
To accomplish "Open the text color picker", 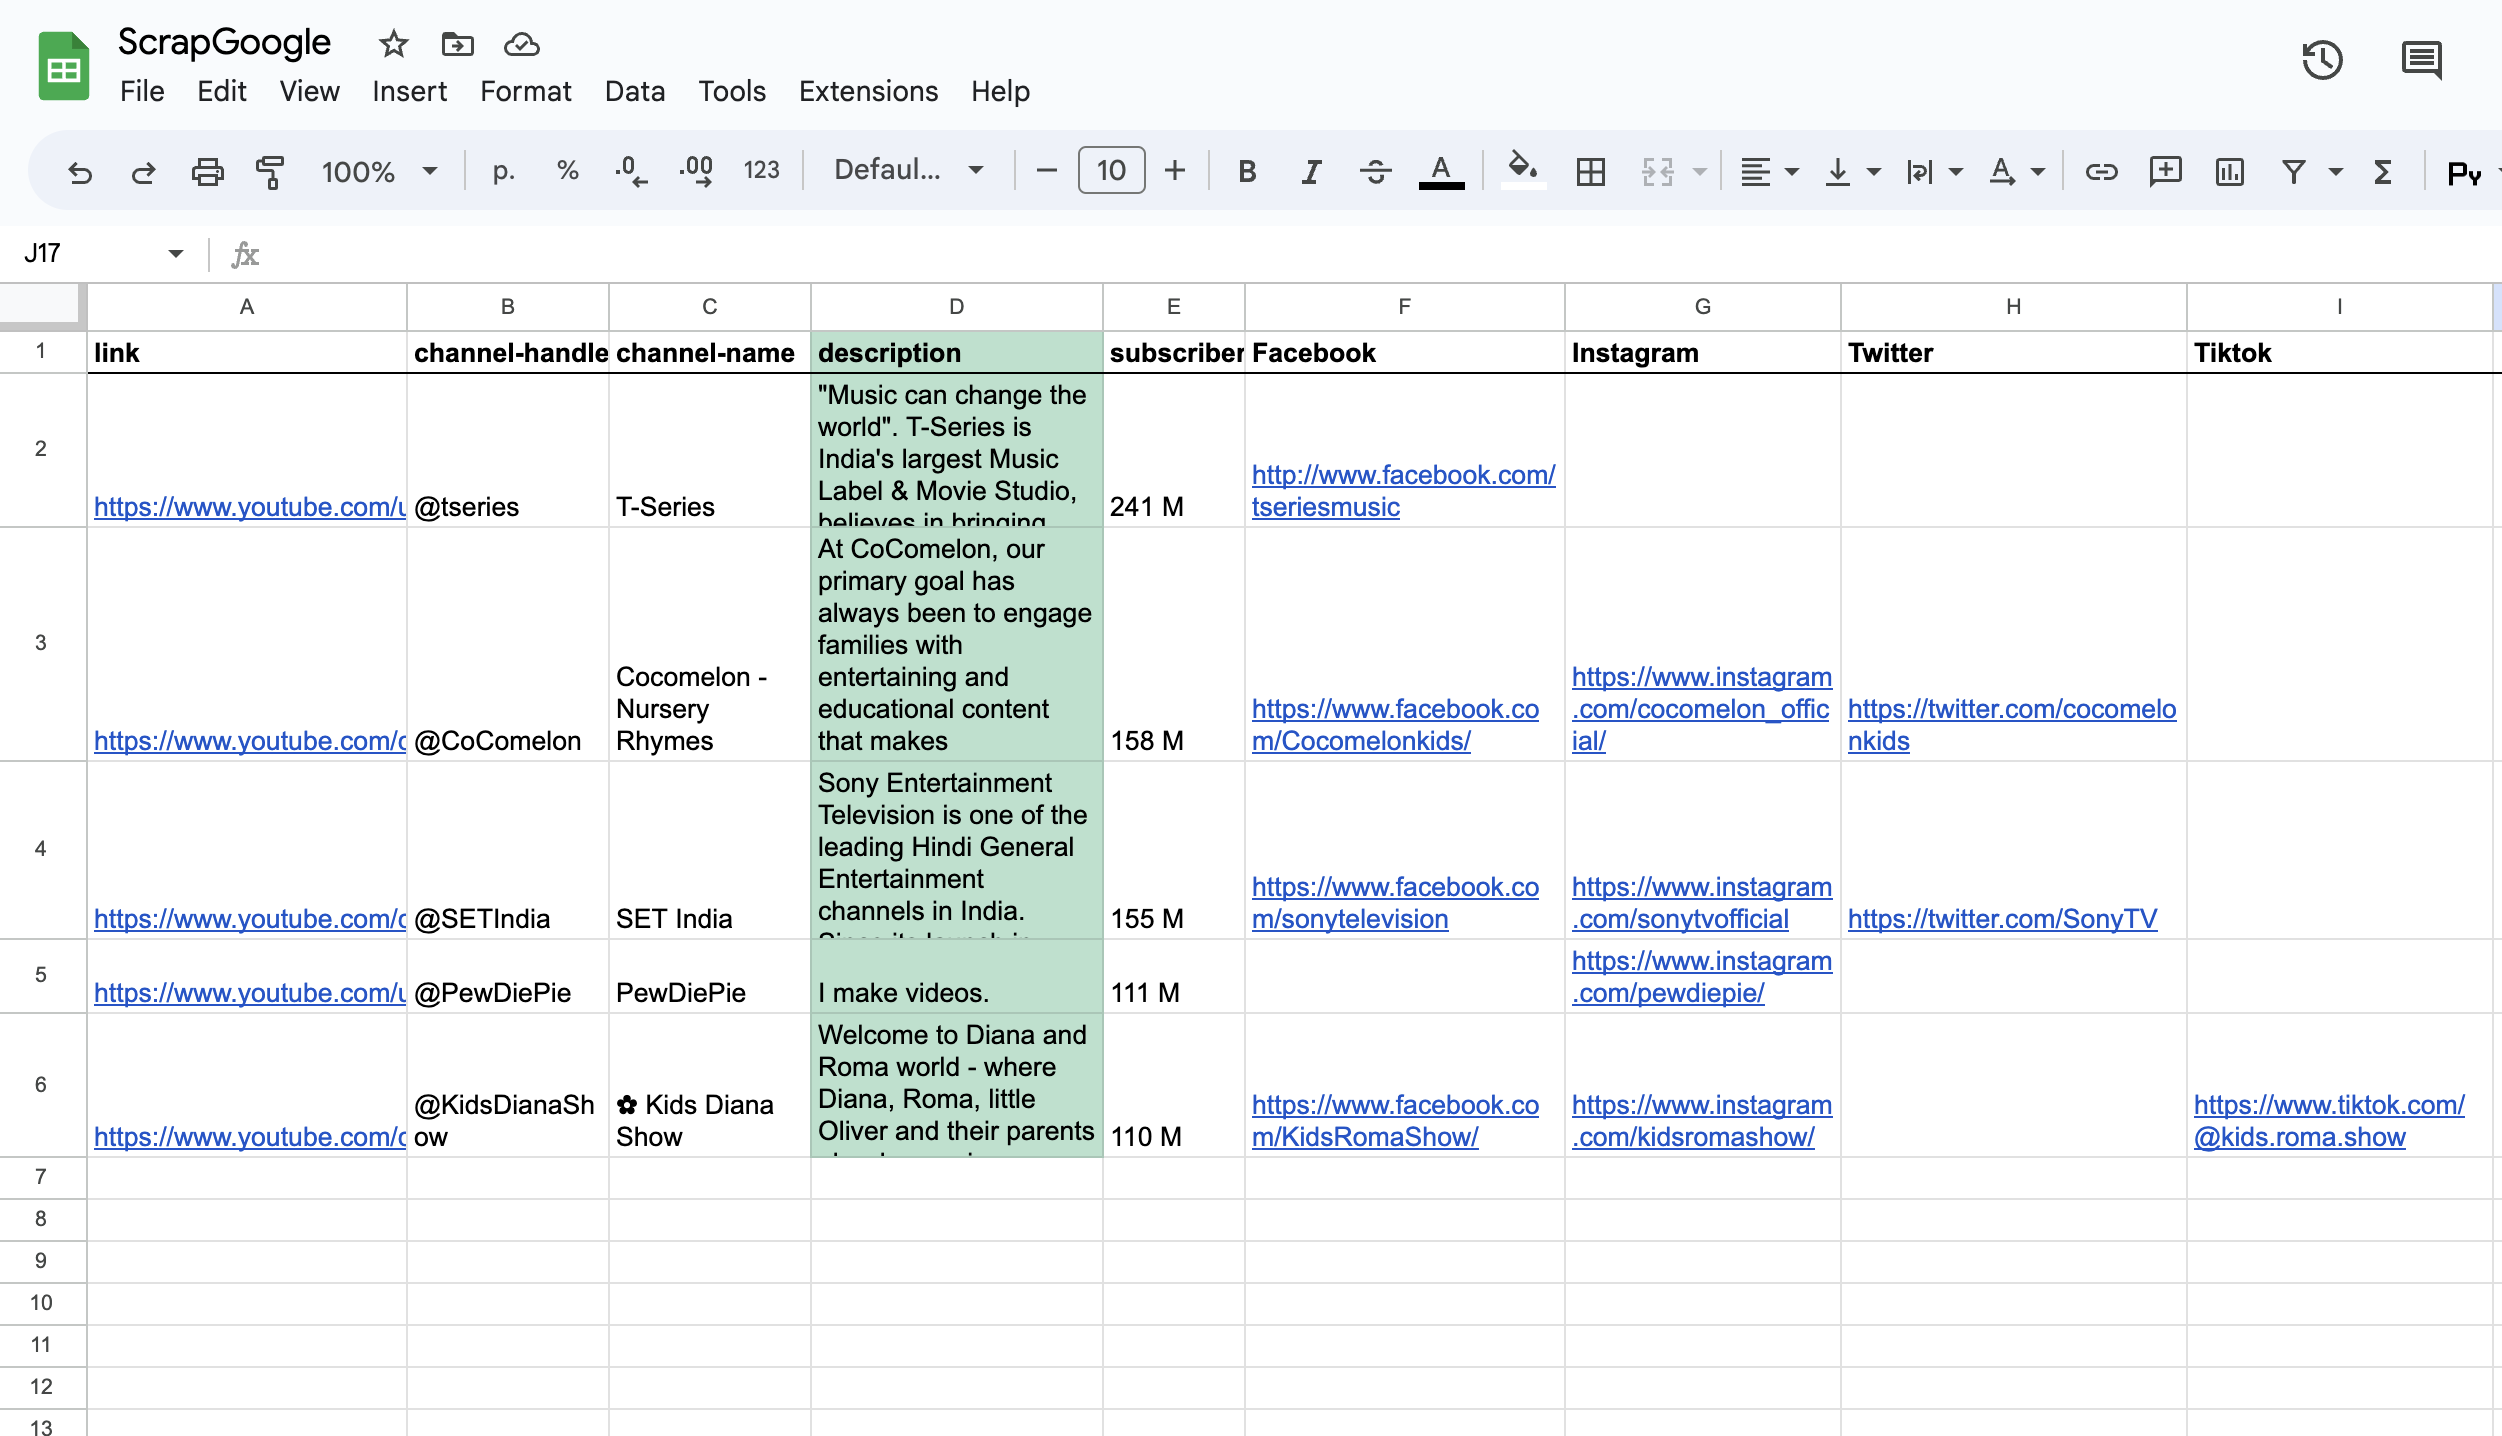I will pos(1441,172).
